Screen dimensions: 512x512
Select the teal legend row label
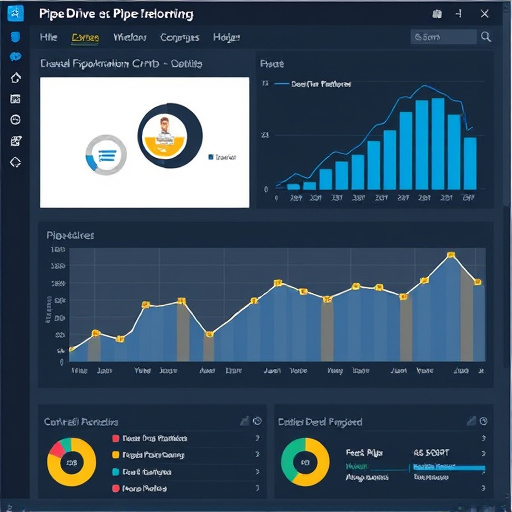coord(147,472)
